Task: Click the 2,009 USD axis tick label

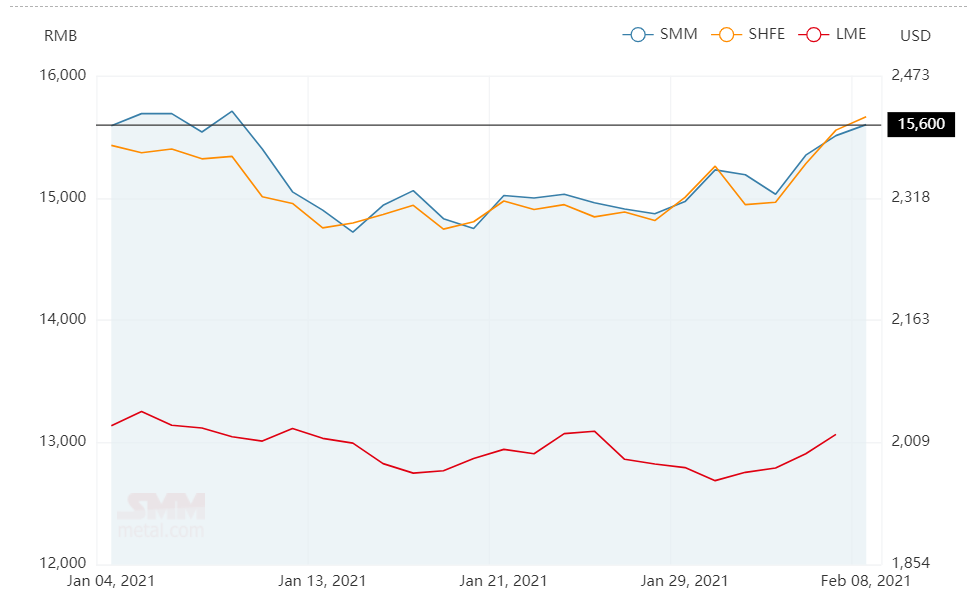Action: pyautogui.click(x=909, y=442)
